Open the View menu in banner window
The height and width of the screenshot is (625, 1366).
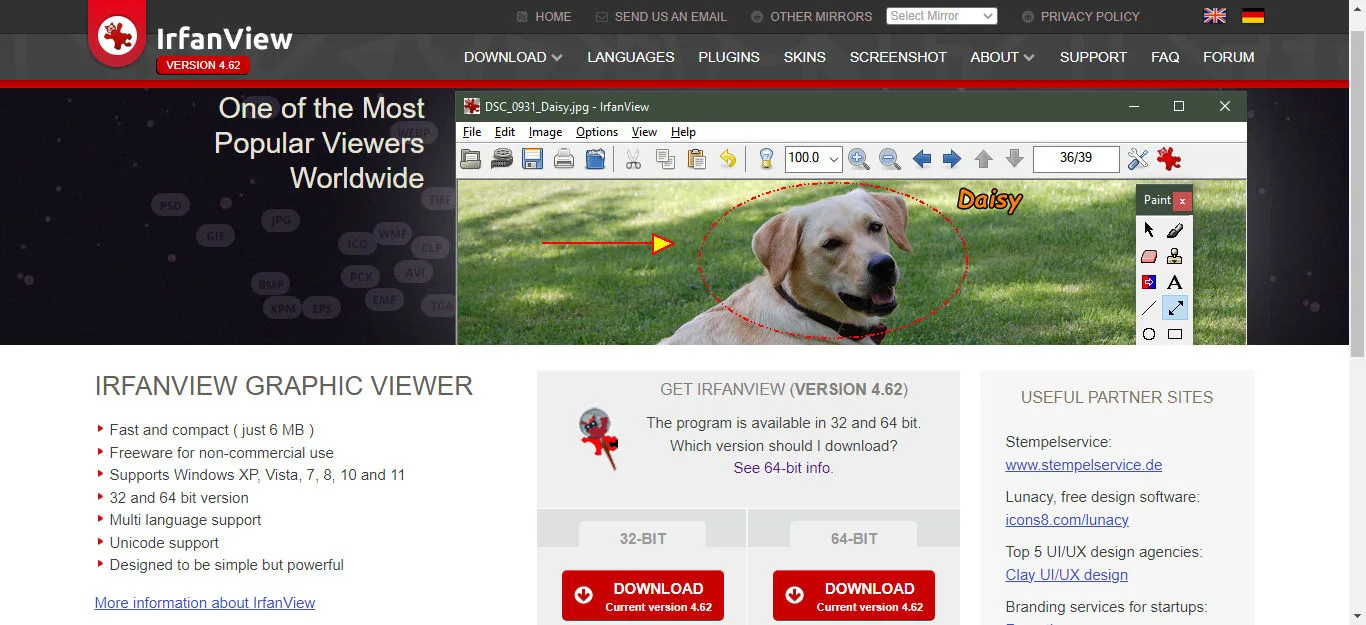(x=644, y=132)
